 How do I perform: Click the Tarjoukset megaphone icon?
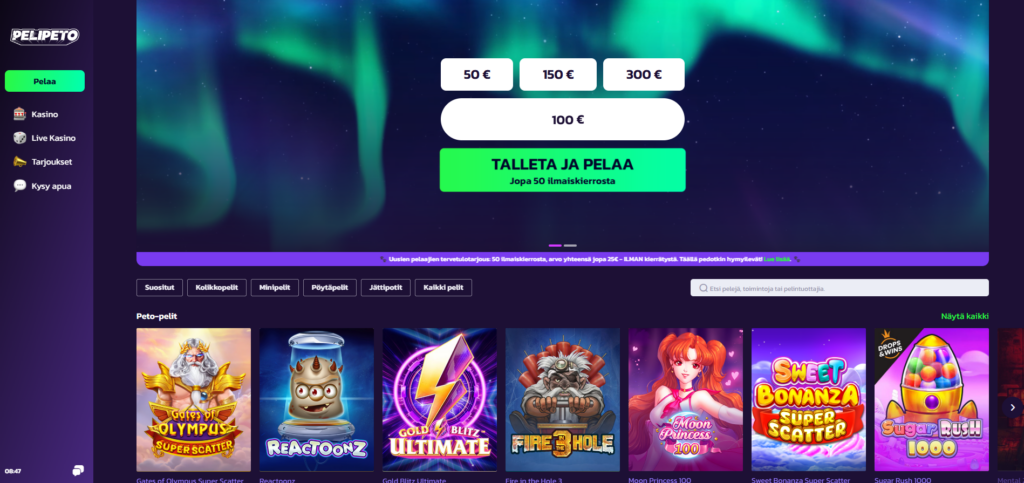(x=20, y=162)
